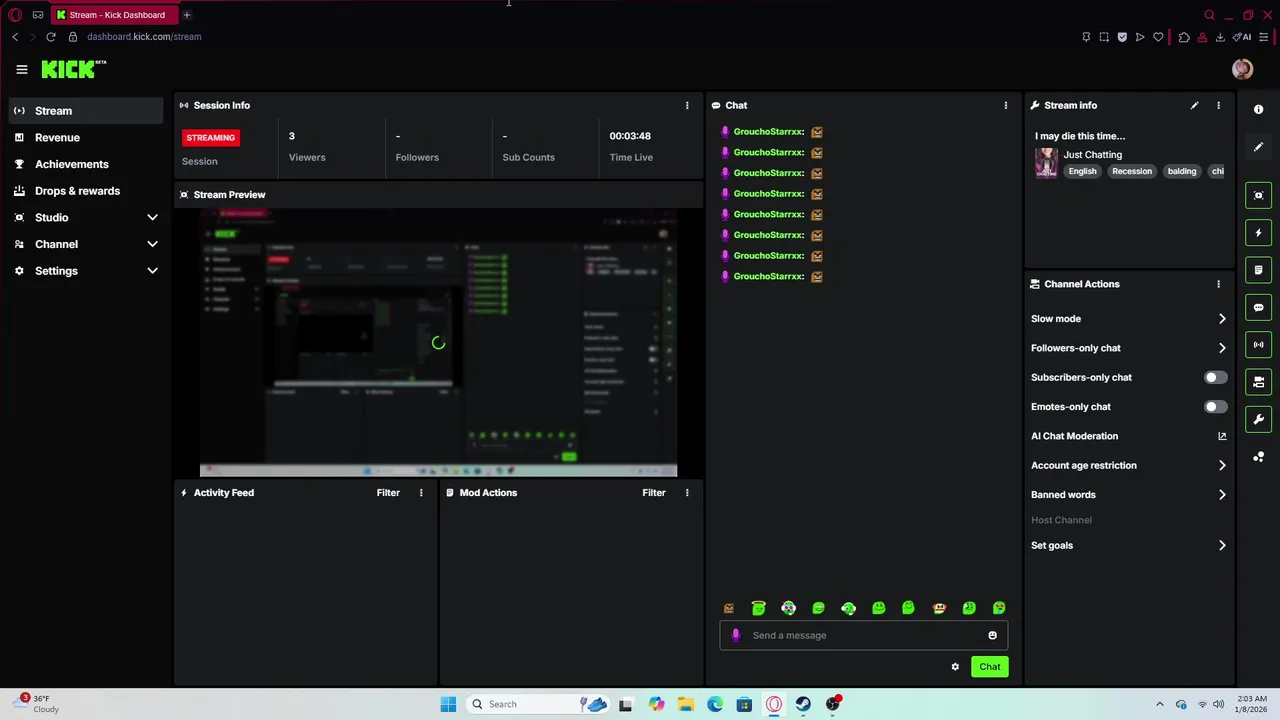This screenshot has height=720, width=1280.
Task: Click the purple microphone badge in message box
Action: point(736,635)
